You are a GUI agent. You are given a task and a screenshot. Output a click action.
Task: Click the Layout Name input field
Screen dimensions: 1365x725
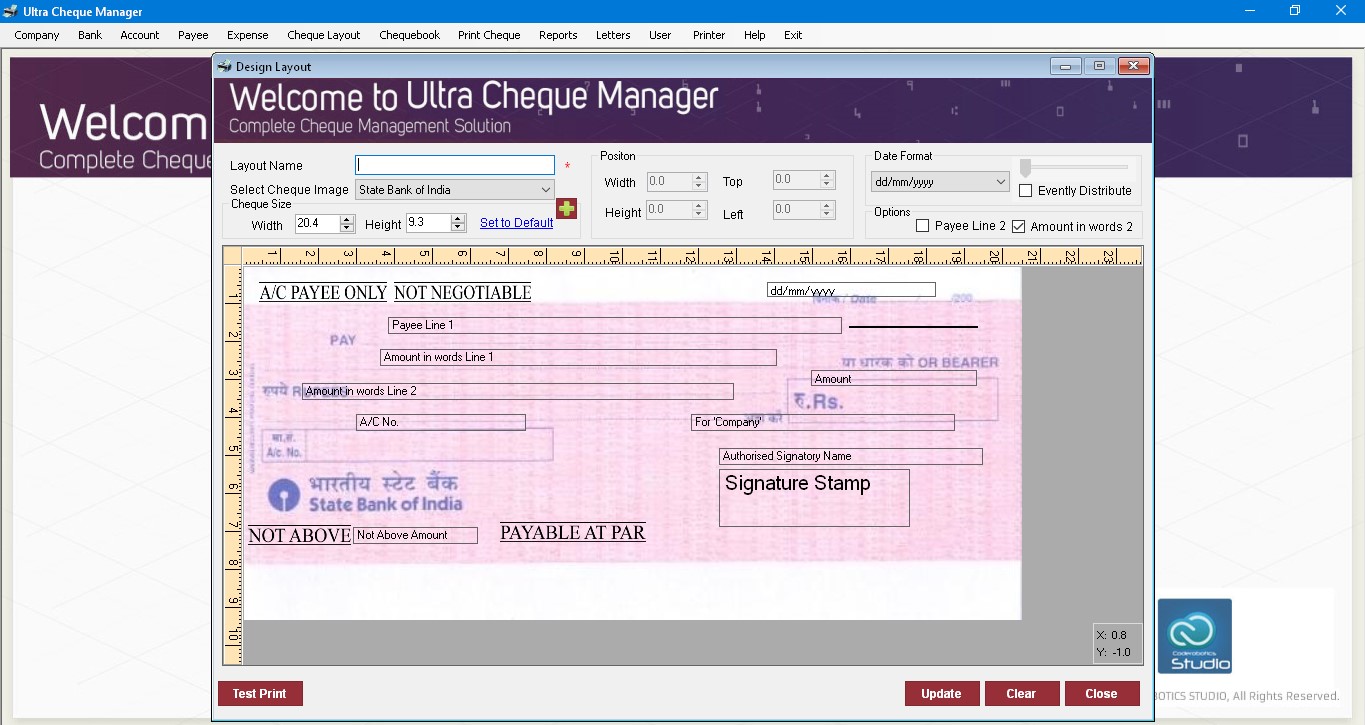[455, 165]
